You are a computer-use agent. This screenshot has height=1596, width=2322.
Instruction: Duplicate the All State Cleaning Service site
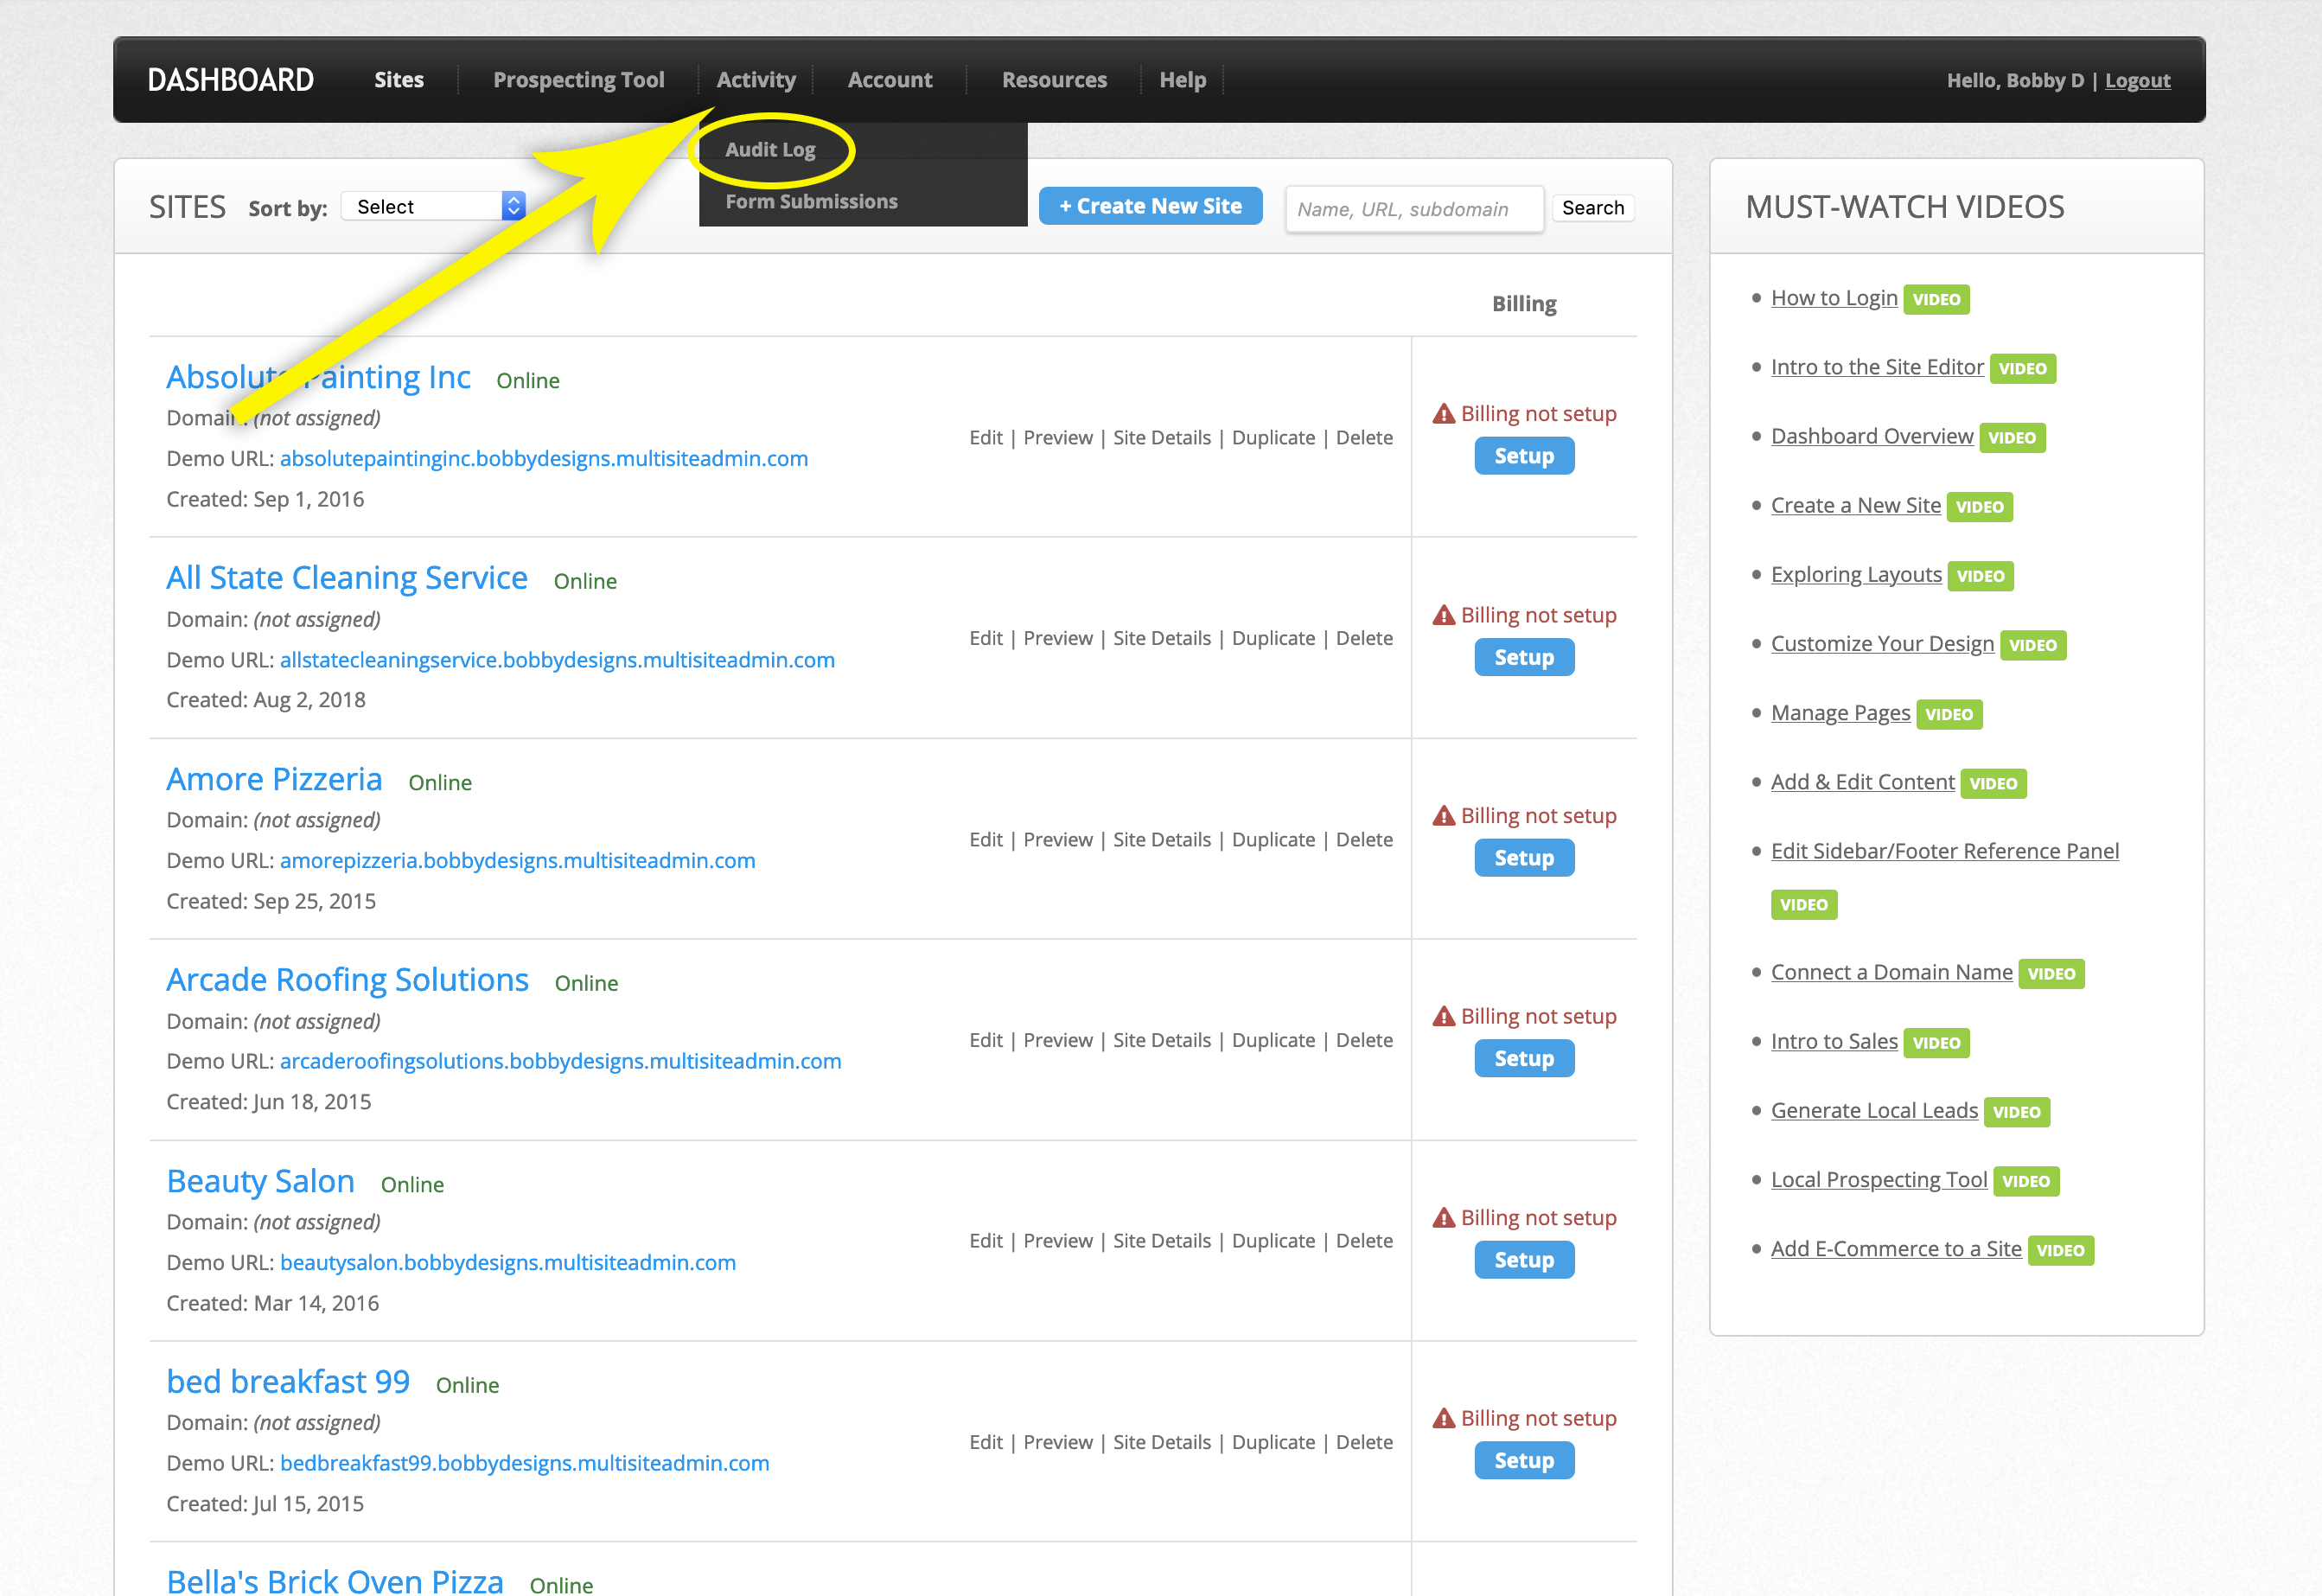pos(1273,639)
